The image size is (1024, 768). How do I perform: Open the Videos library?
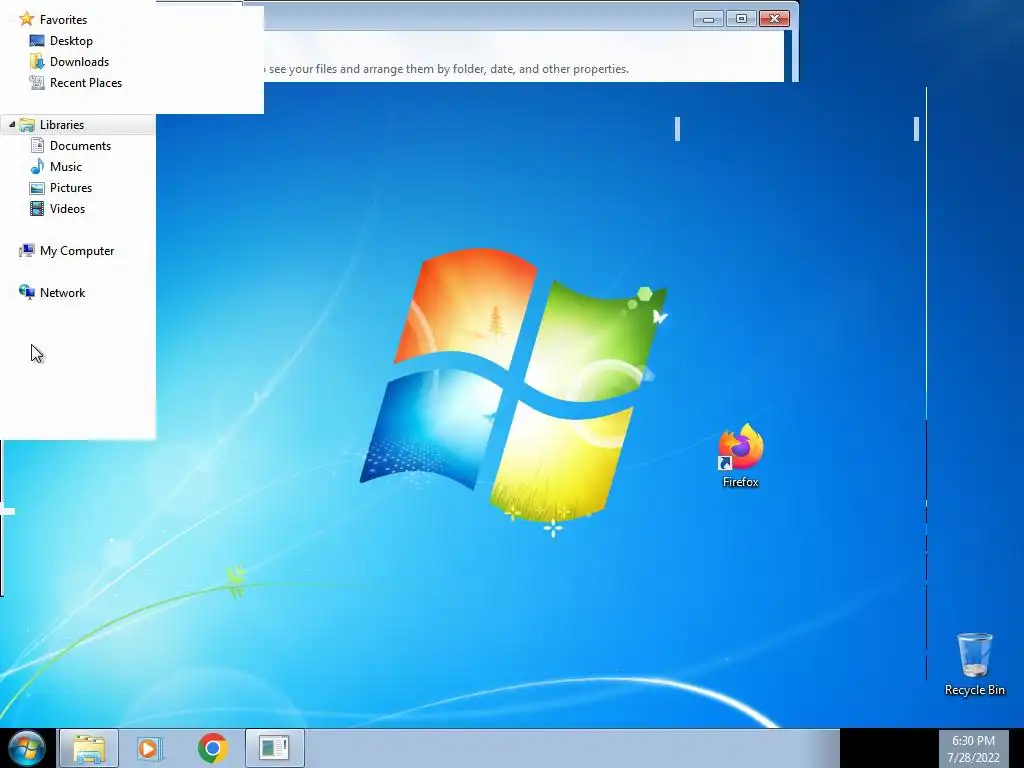[x=67, y=208]
